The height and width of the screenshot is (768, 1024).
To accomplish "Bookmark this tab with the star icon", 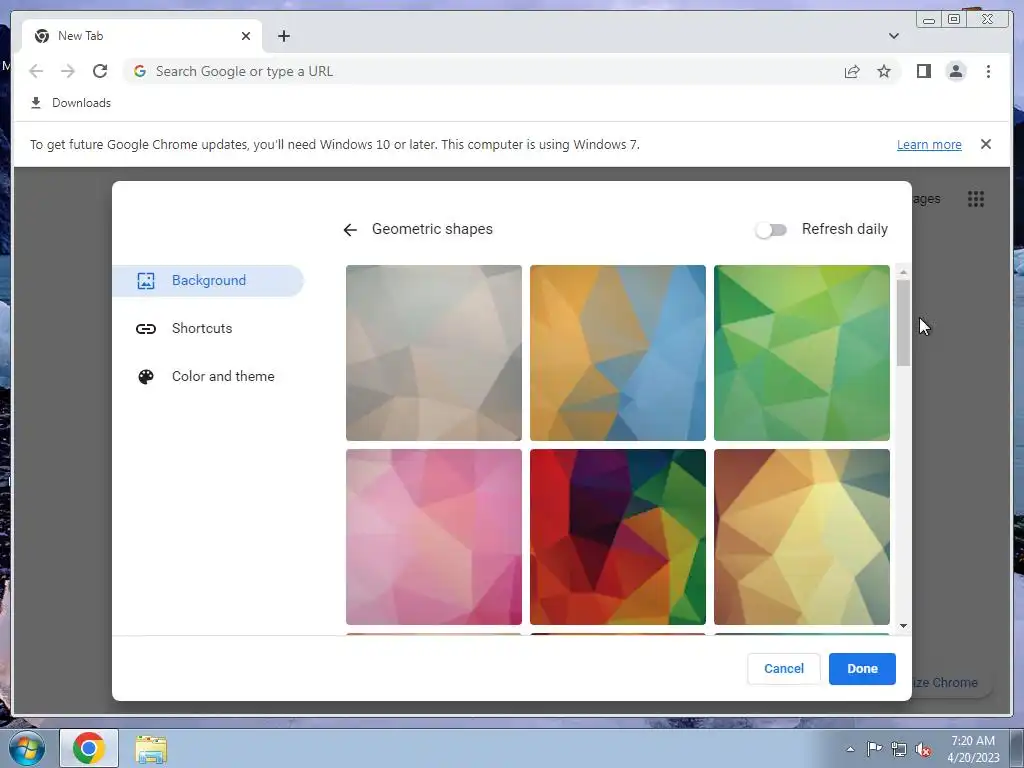I will (884, 71).
